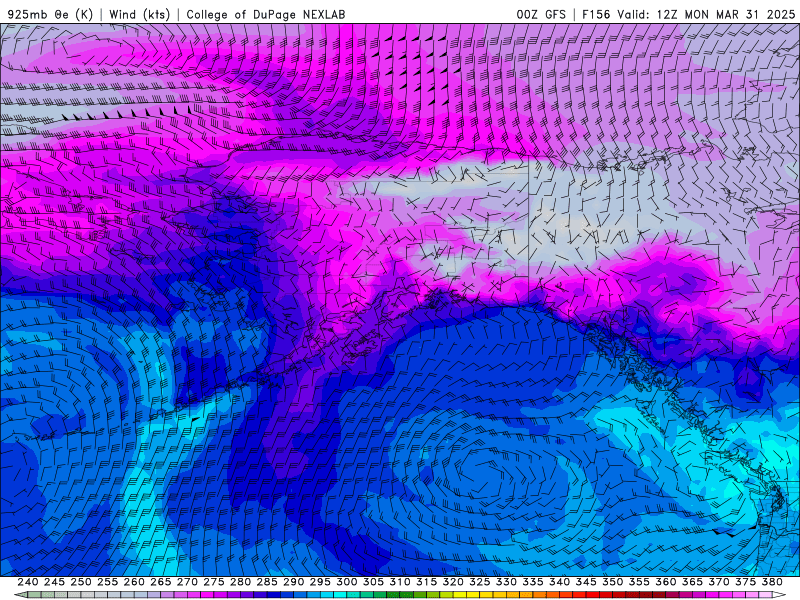Click the 270 color scale label
This screenshot has height=600, width=800.
(x=187, y=582)
